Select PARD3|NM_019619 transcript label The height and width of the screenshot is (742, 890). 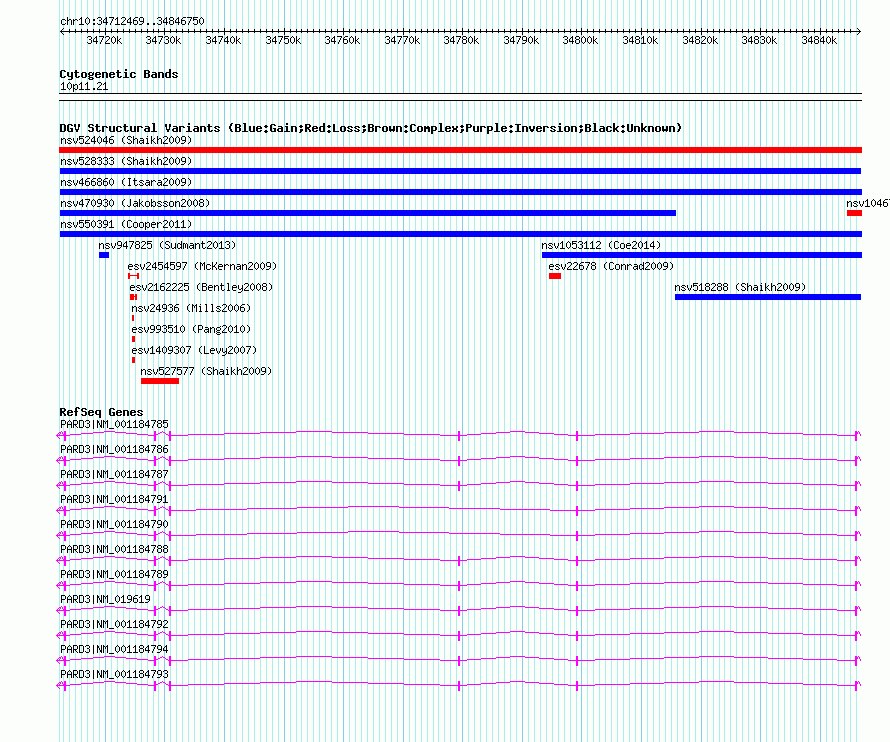click(x=105, y=600)
